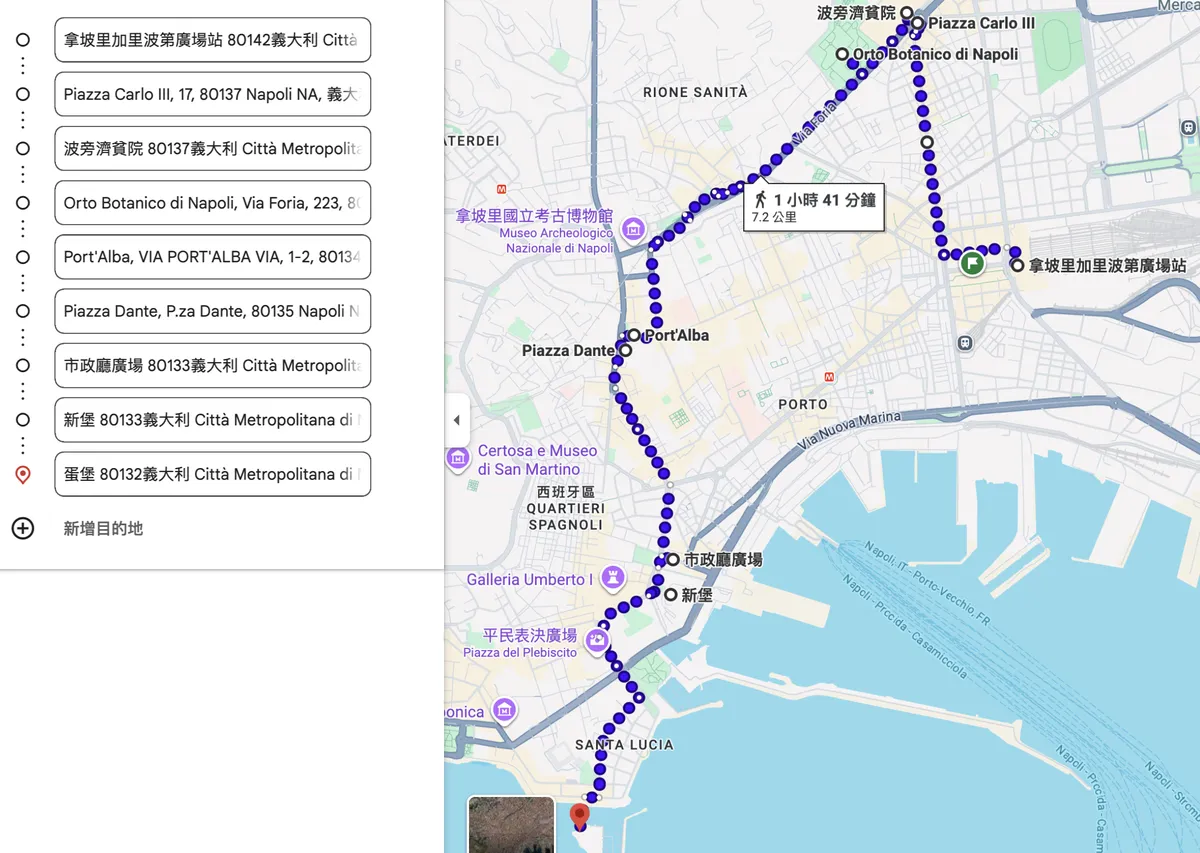Click the Via Nuova Marina road label
Viewport: 1200px width, 853px height.
[x=849, y=429]
